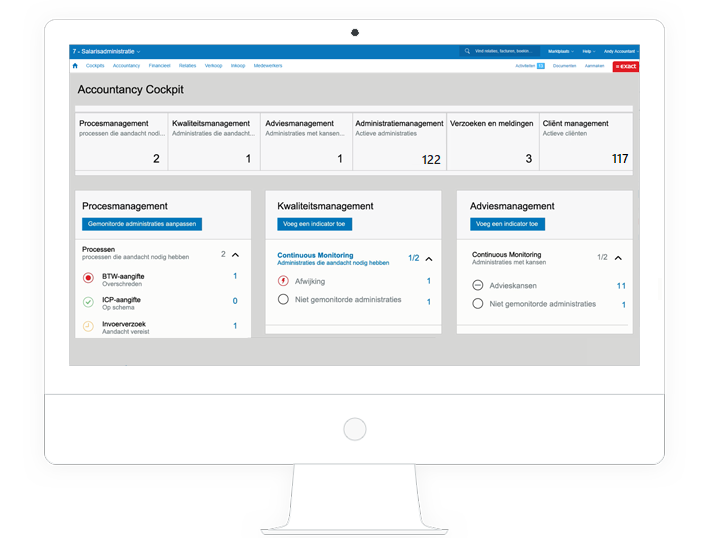Click circle icon beside Adviesmanagement Niet gemonitorde administraties
This screenshot has width=708, height=538.
(478, 303)
